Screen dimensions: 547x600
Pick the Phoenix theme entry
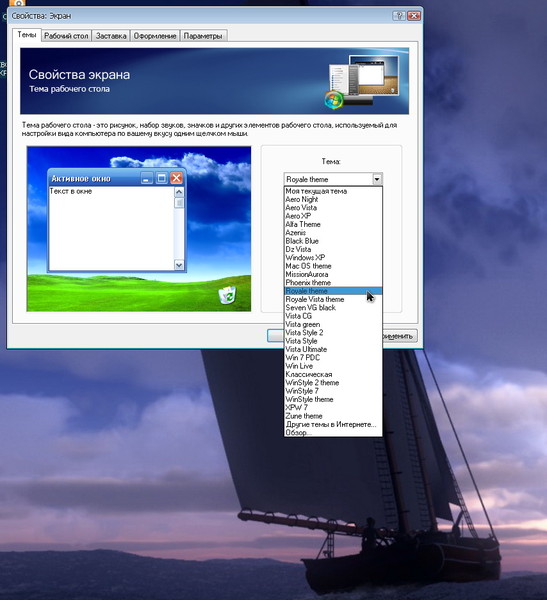click(x=333, y=283)
